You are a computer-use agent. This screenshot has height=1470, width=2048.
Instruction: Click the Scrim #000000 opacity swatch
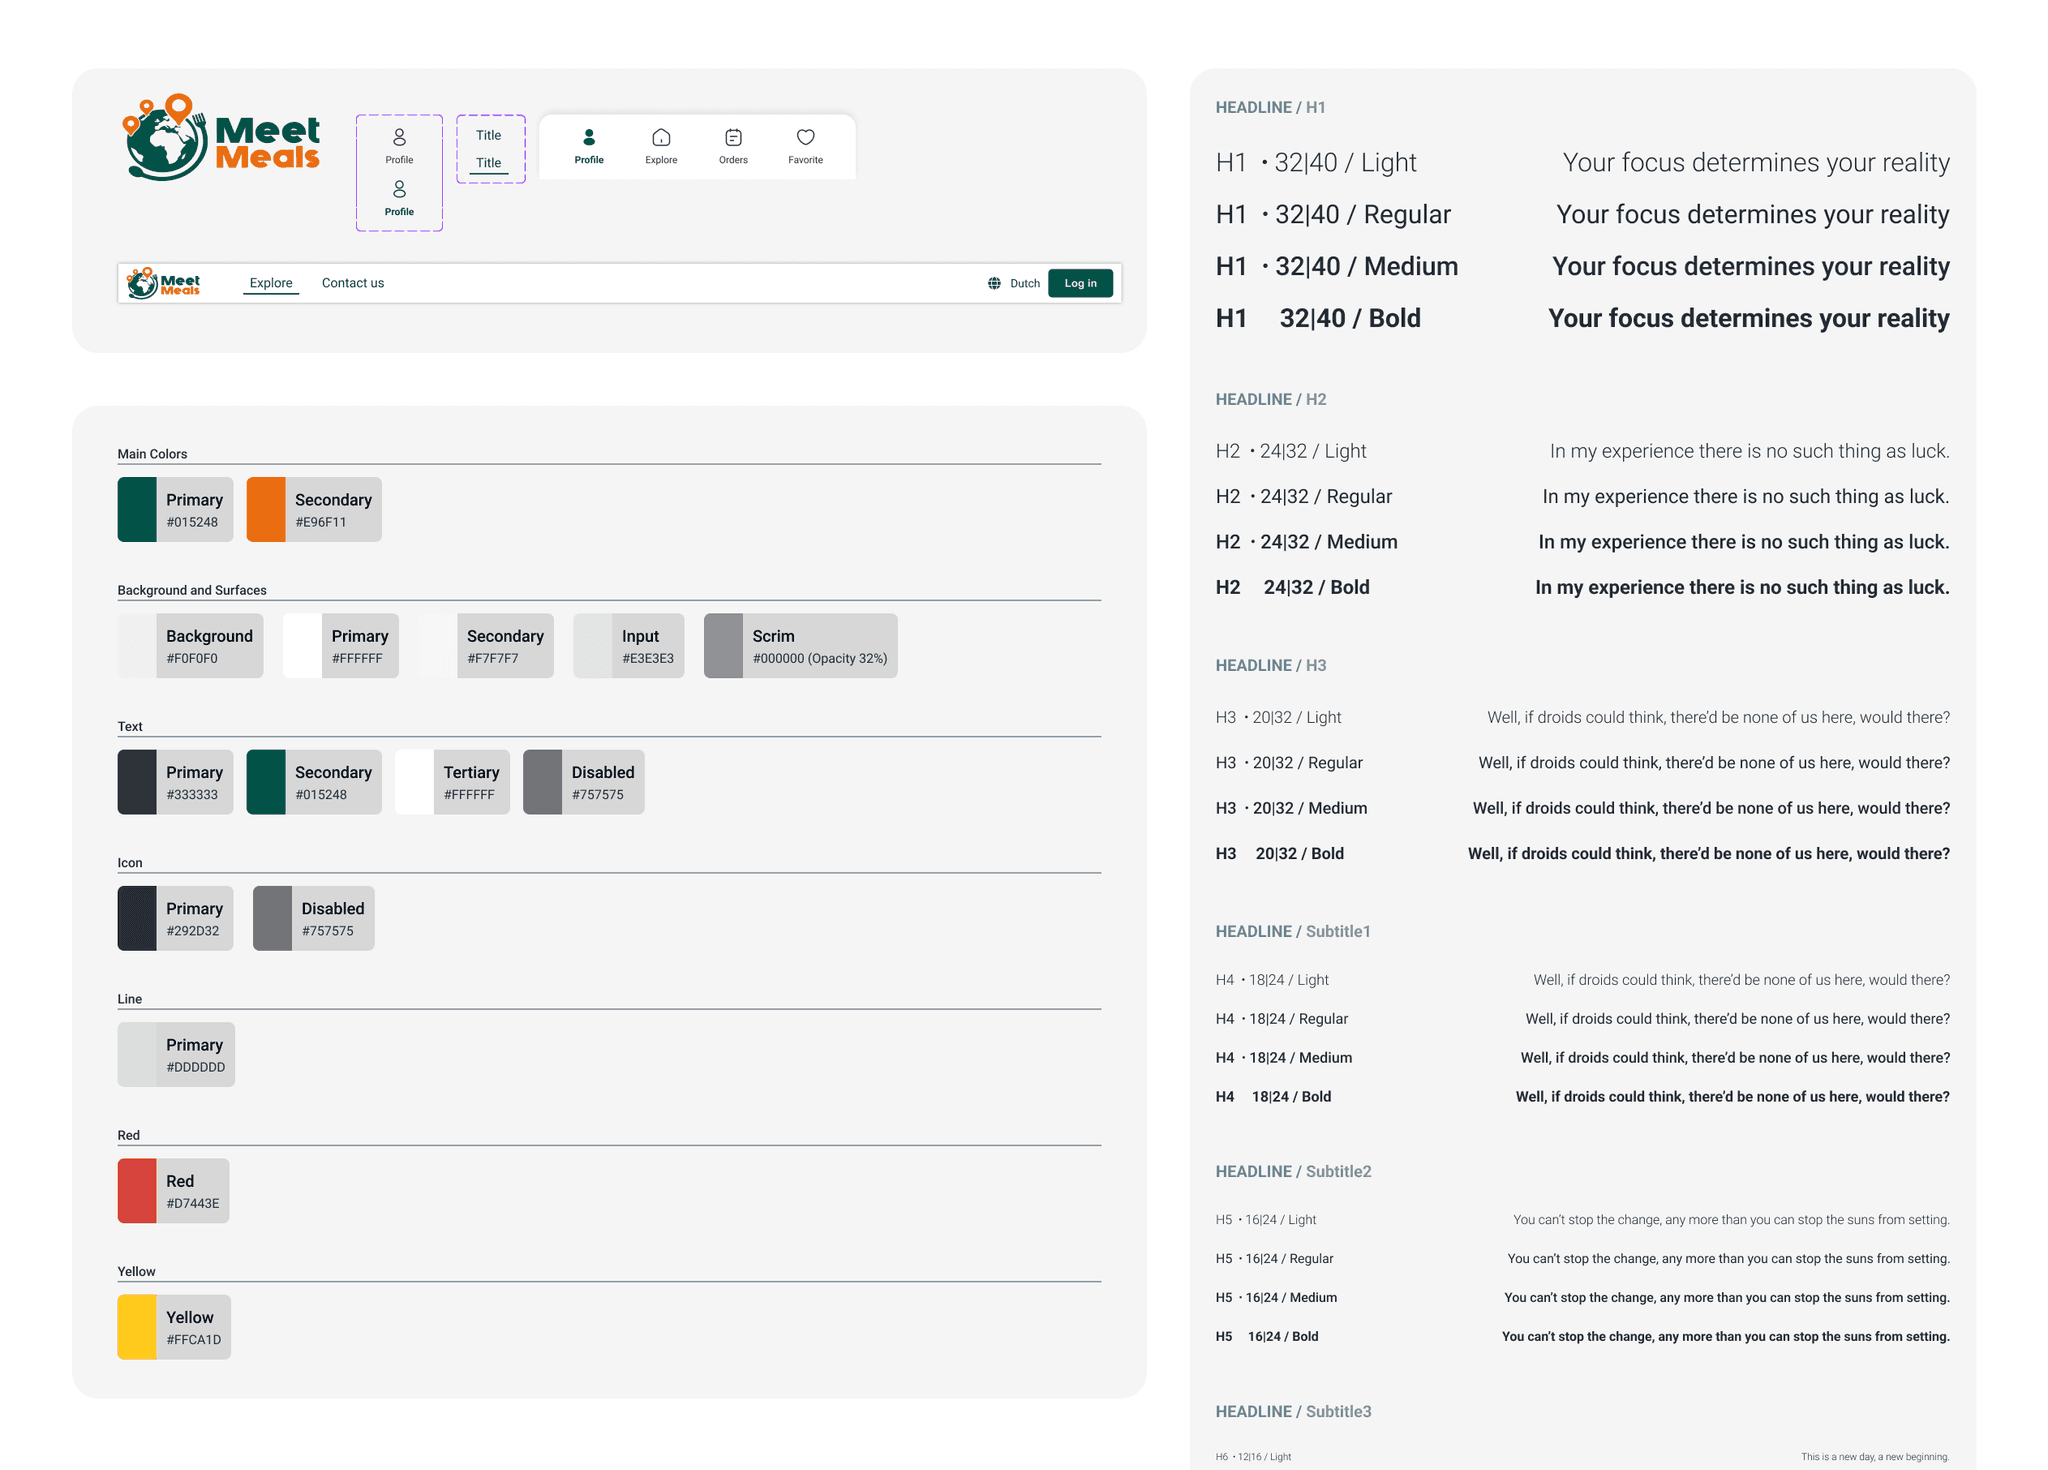[723, 645]
